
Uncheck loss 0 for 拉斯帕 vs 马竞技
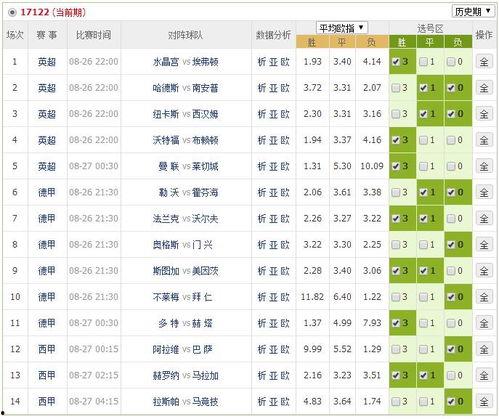(451, 401)
